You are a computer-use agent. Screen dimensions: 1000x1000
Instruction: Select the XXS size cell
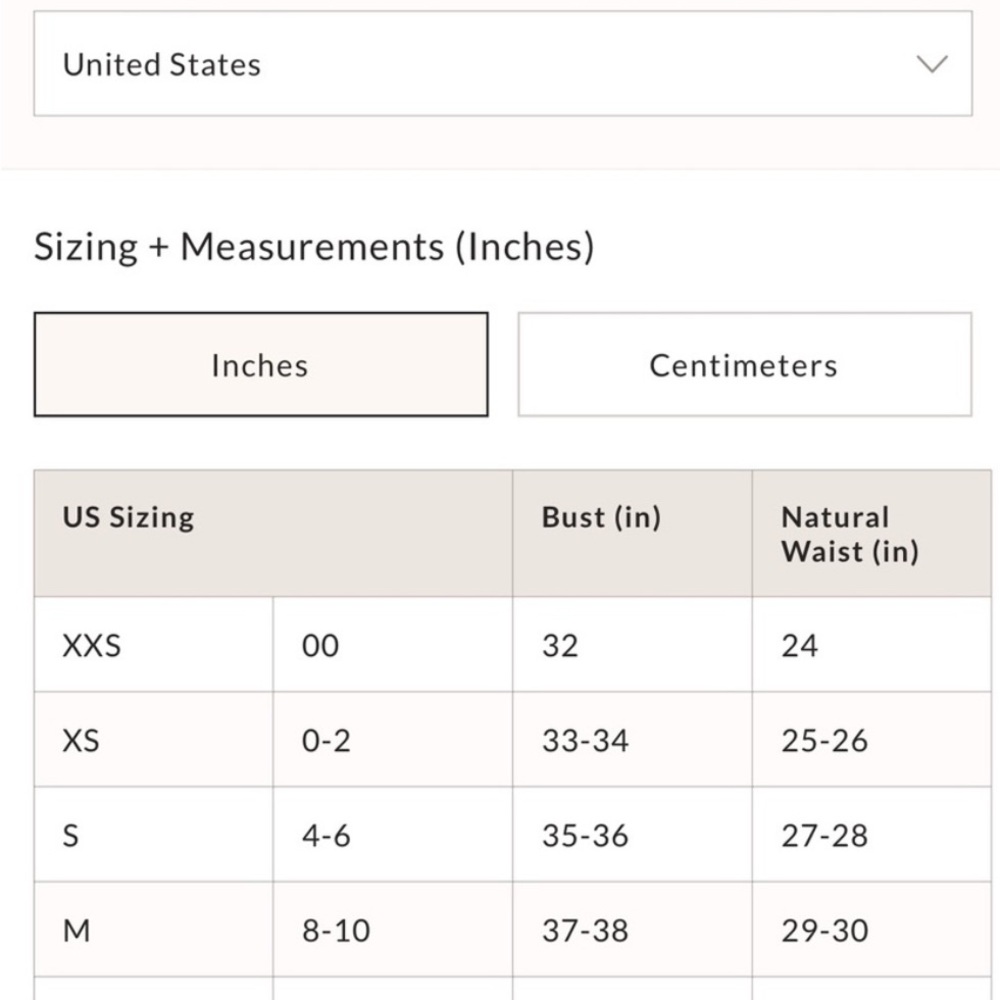pos(92,645)
